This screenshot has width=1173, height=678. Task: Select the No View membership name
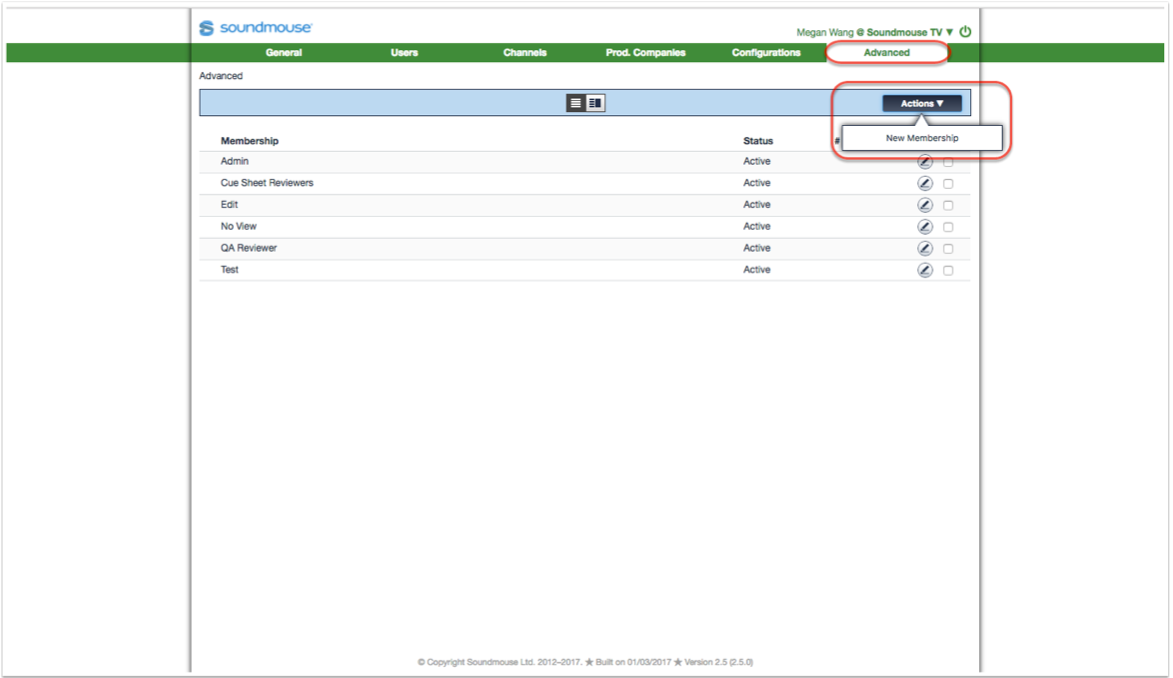[x=238, y=226]
